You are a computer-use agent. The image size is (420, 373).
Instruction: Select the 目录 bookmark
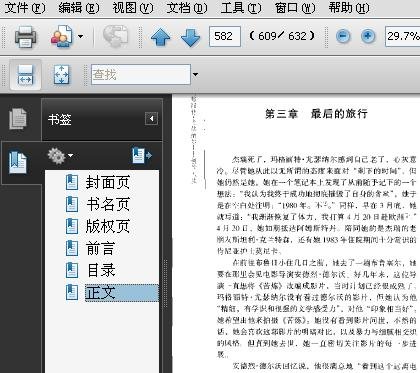click(x=101, y=270)
